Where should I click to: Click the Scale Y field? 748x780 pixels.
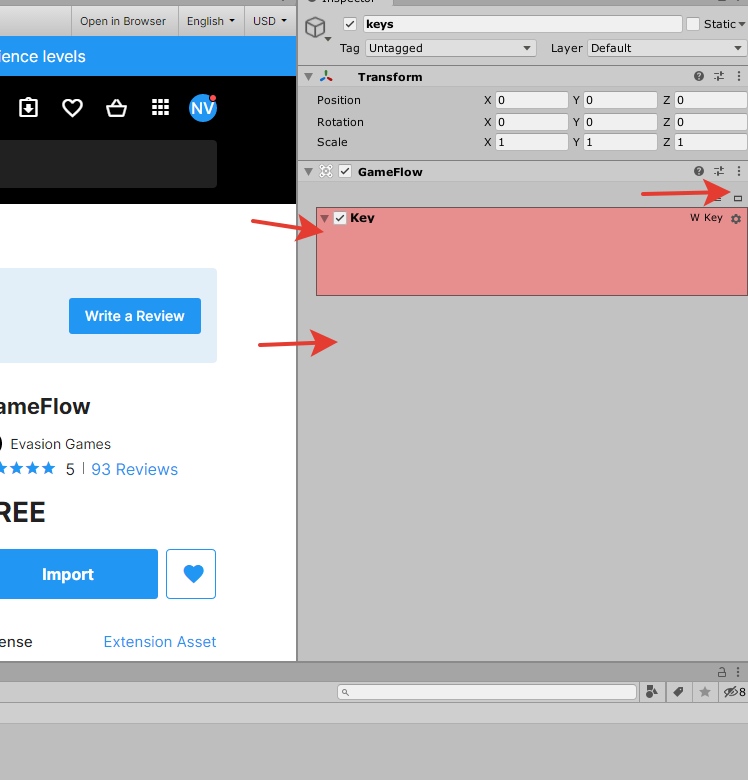(x=620, y=142)
